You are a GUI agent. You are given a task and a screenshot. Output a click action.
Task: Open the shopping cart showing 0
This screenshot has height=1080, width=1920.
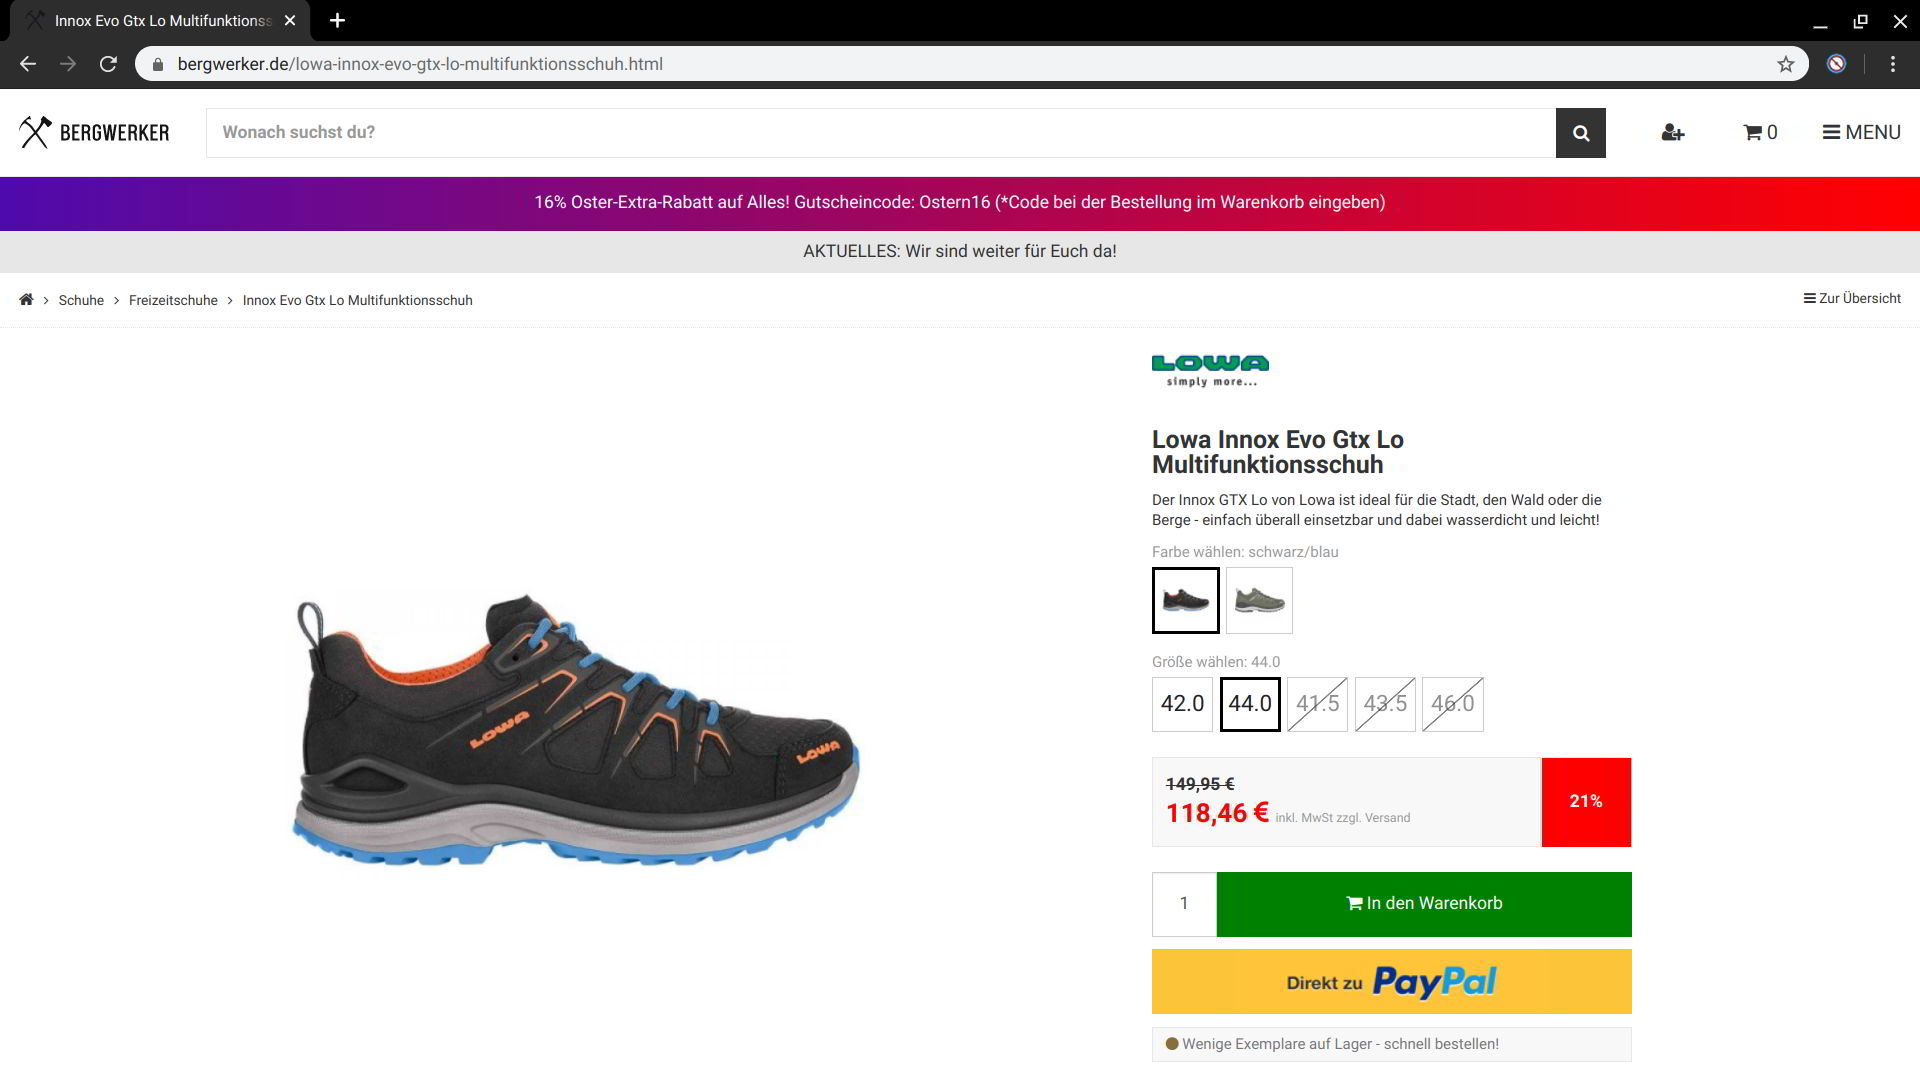[x=1760, y=132]
